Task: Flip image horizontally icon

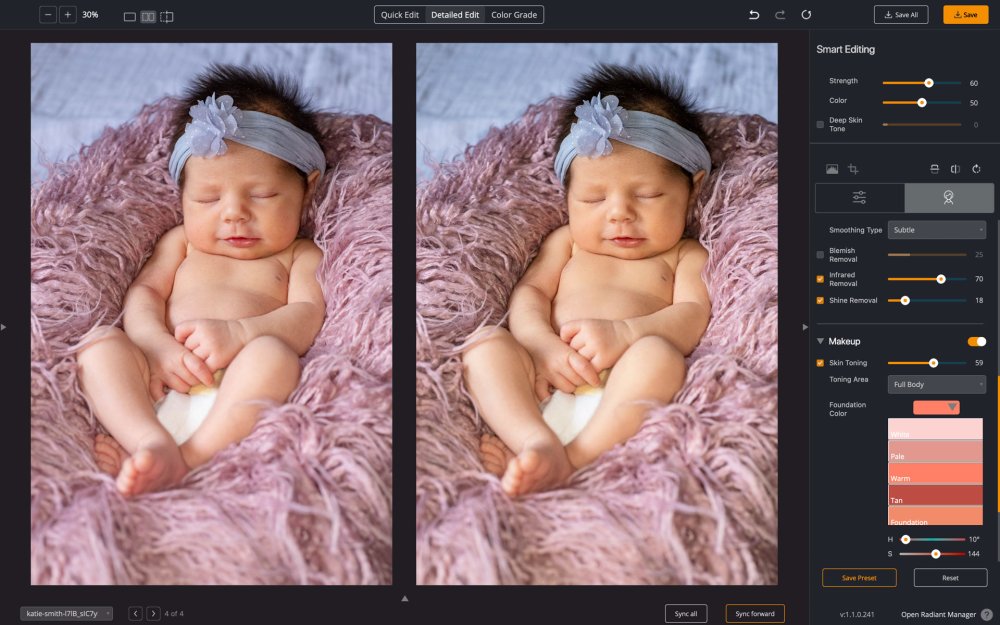Action: coord(955,169)
